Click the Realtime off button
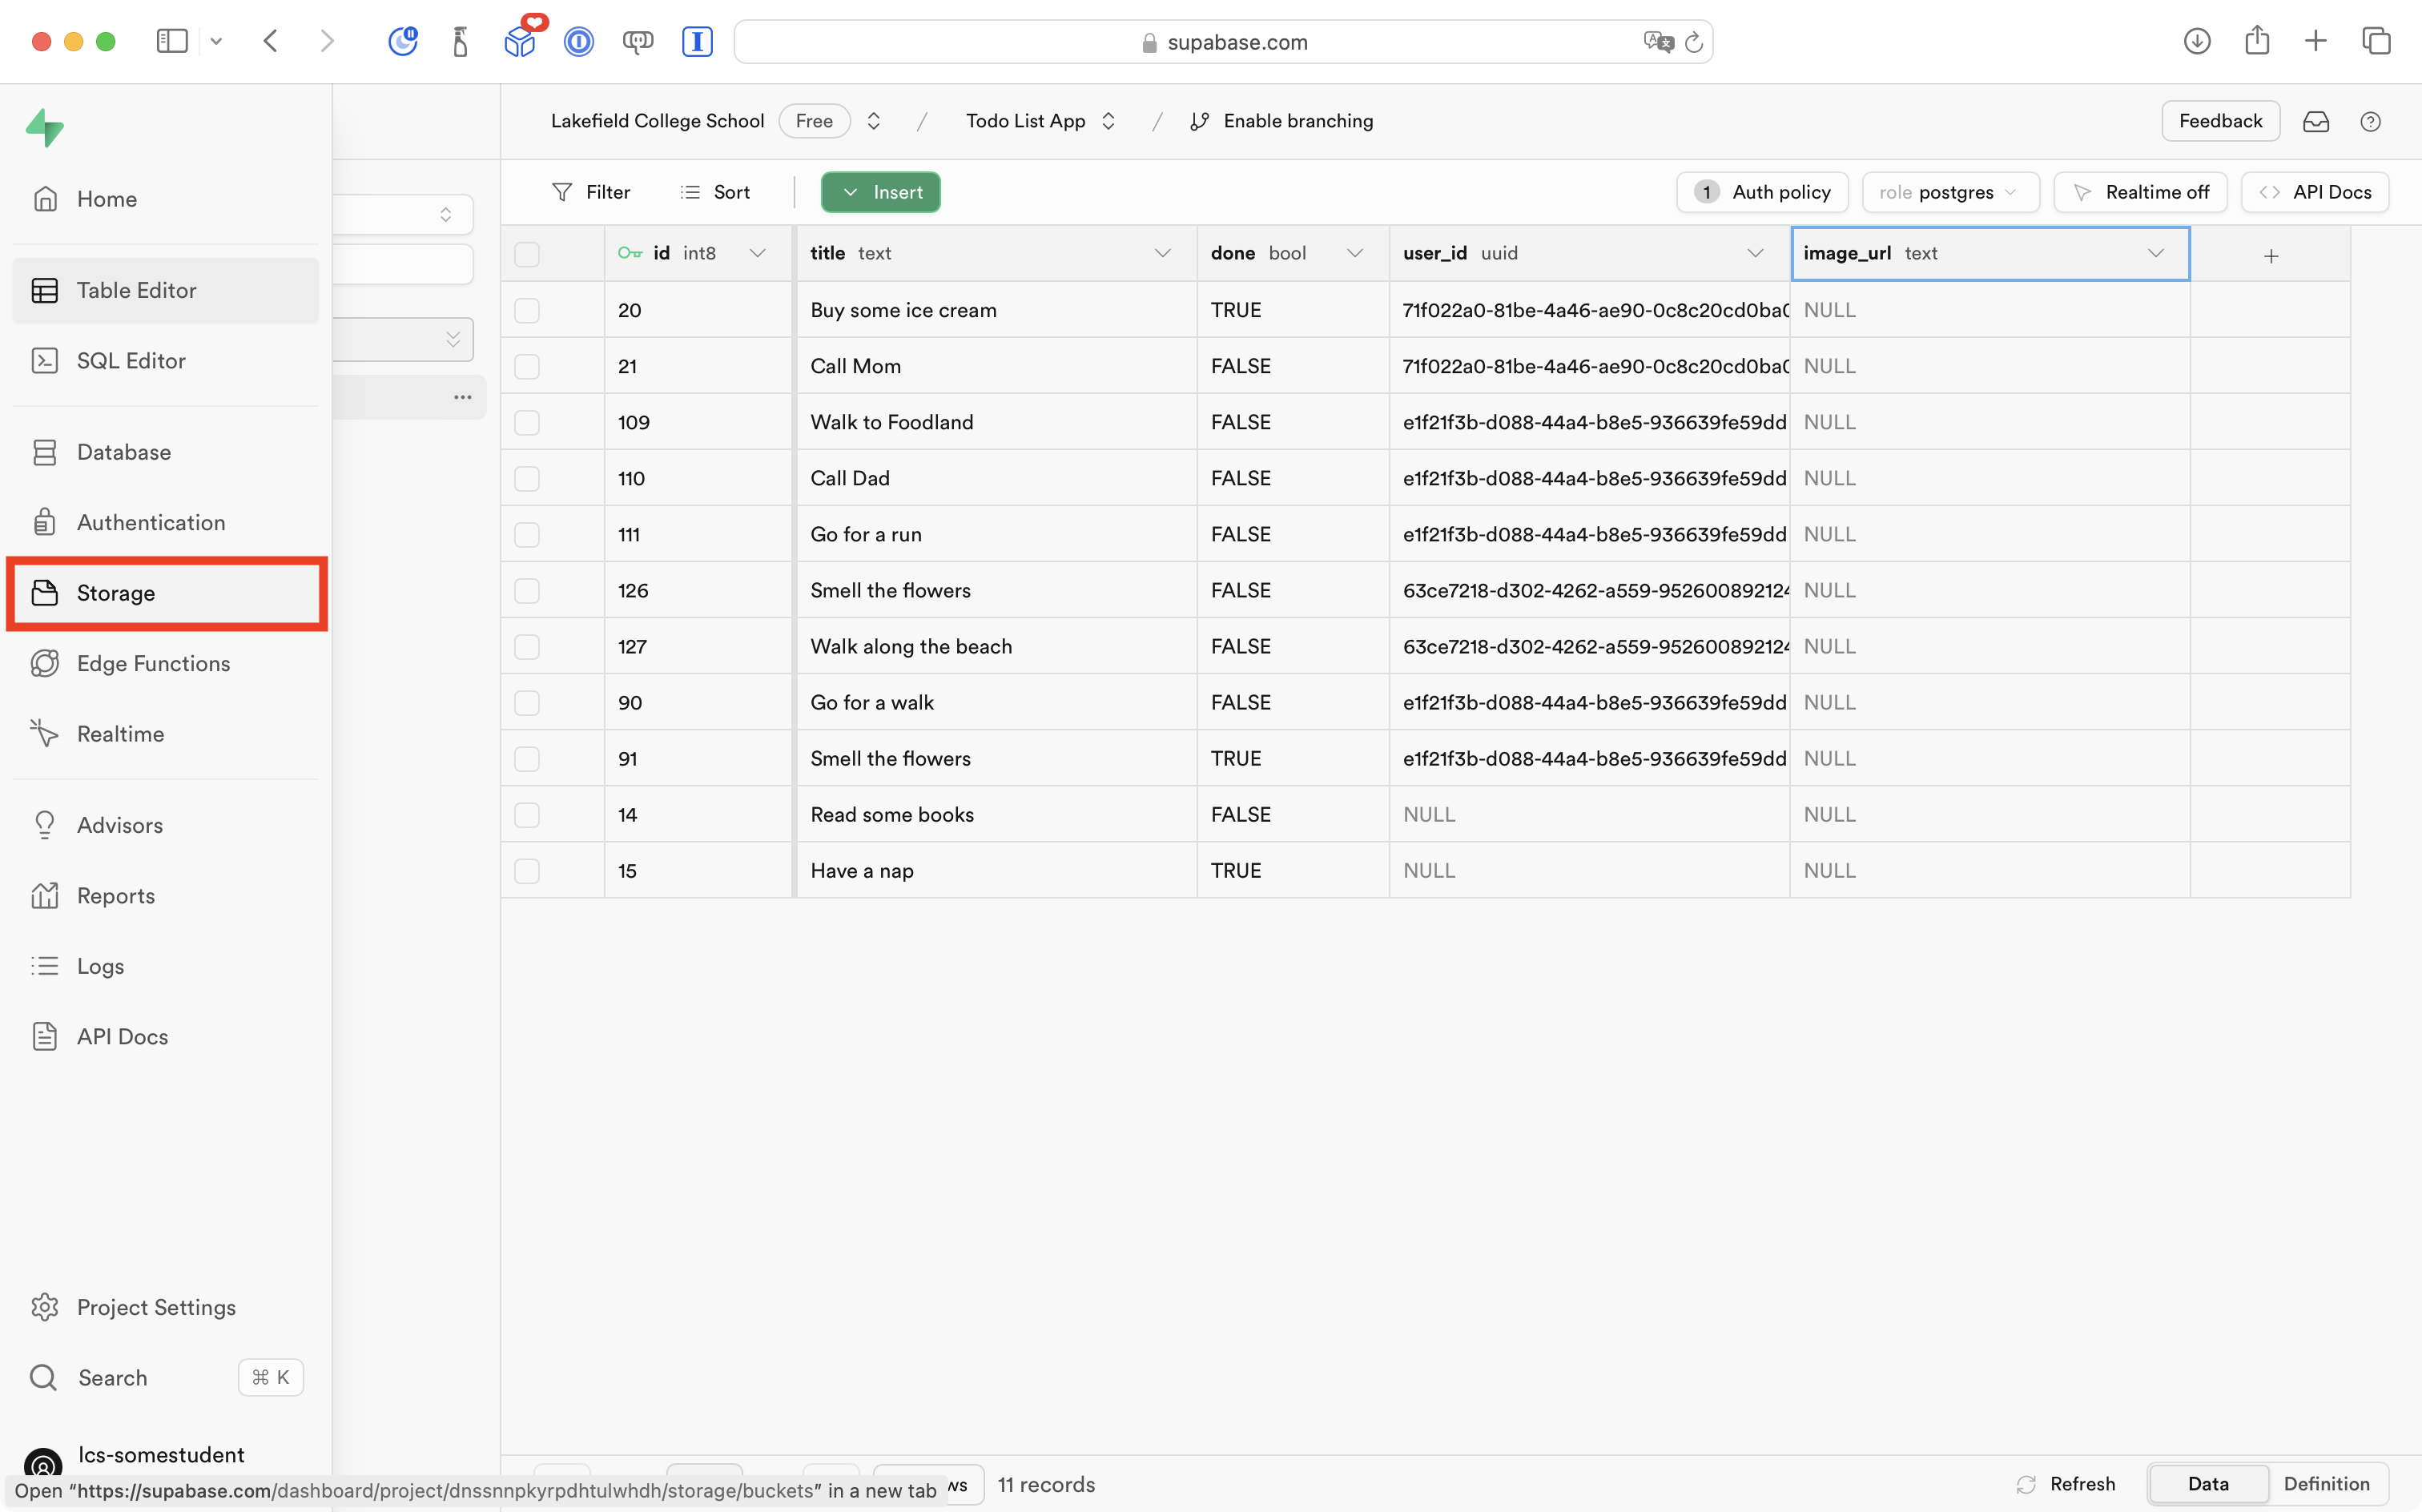This screenshot has height=1512, width=2422. [2140, 192]
